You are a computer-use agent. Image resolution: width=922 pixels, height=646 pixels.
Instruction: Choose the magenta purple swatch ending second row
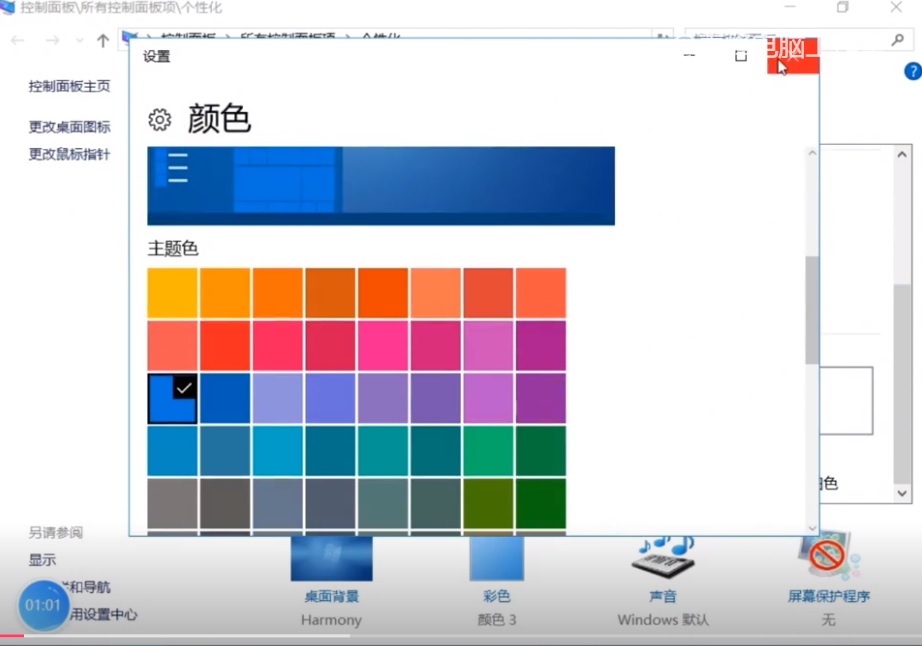point(541,346)
